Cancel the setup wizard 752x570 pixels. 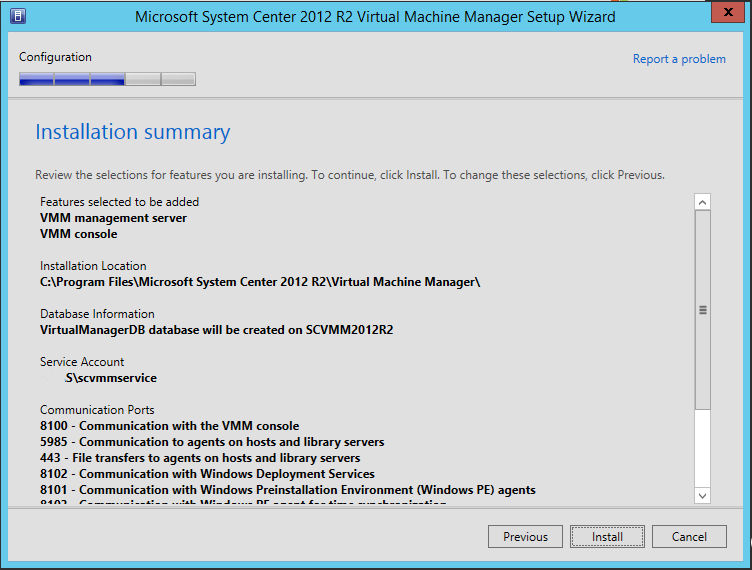pyautogui.click(x=689, y=536)
